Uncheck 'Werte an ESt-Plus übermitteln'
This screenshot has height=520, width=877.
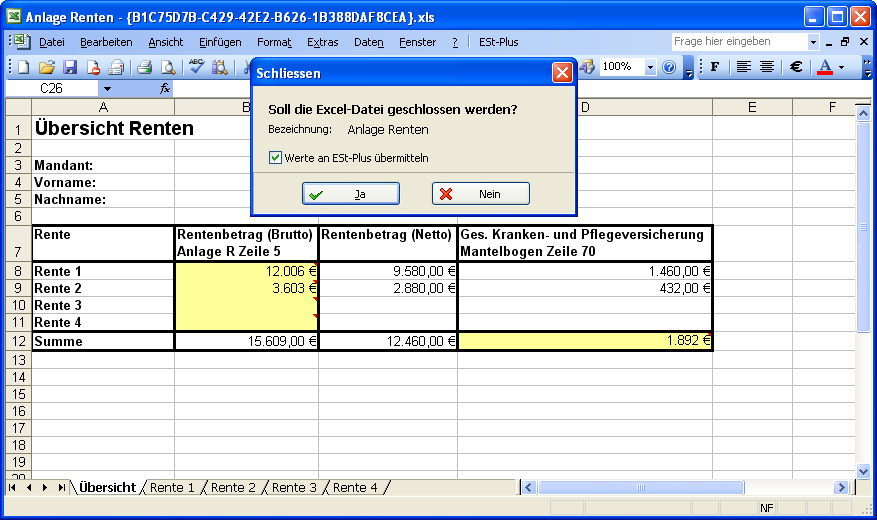click(x=275, y=158)
